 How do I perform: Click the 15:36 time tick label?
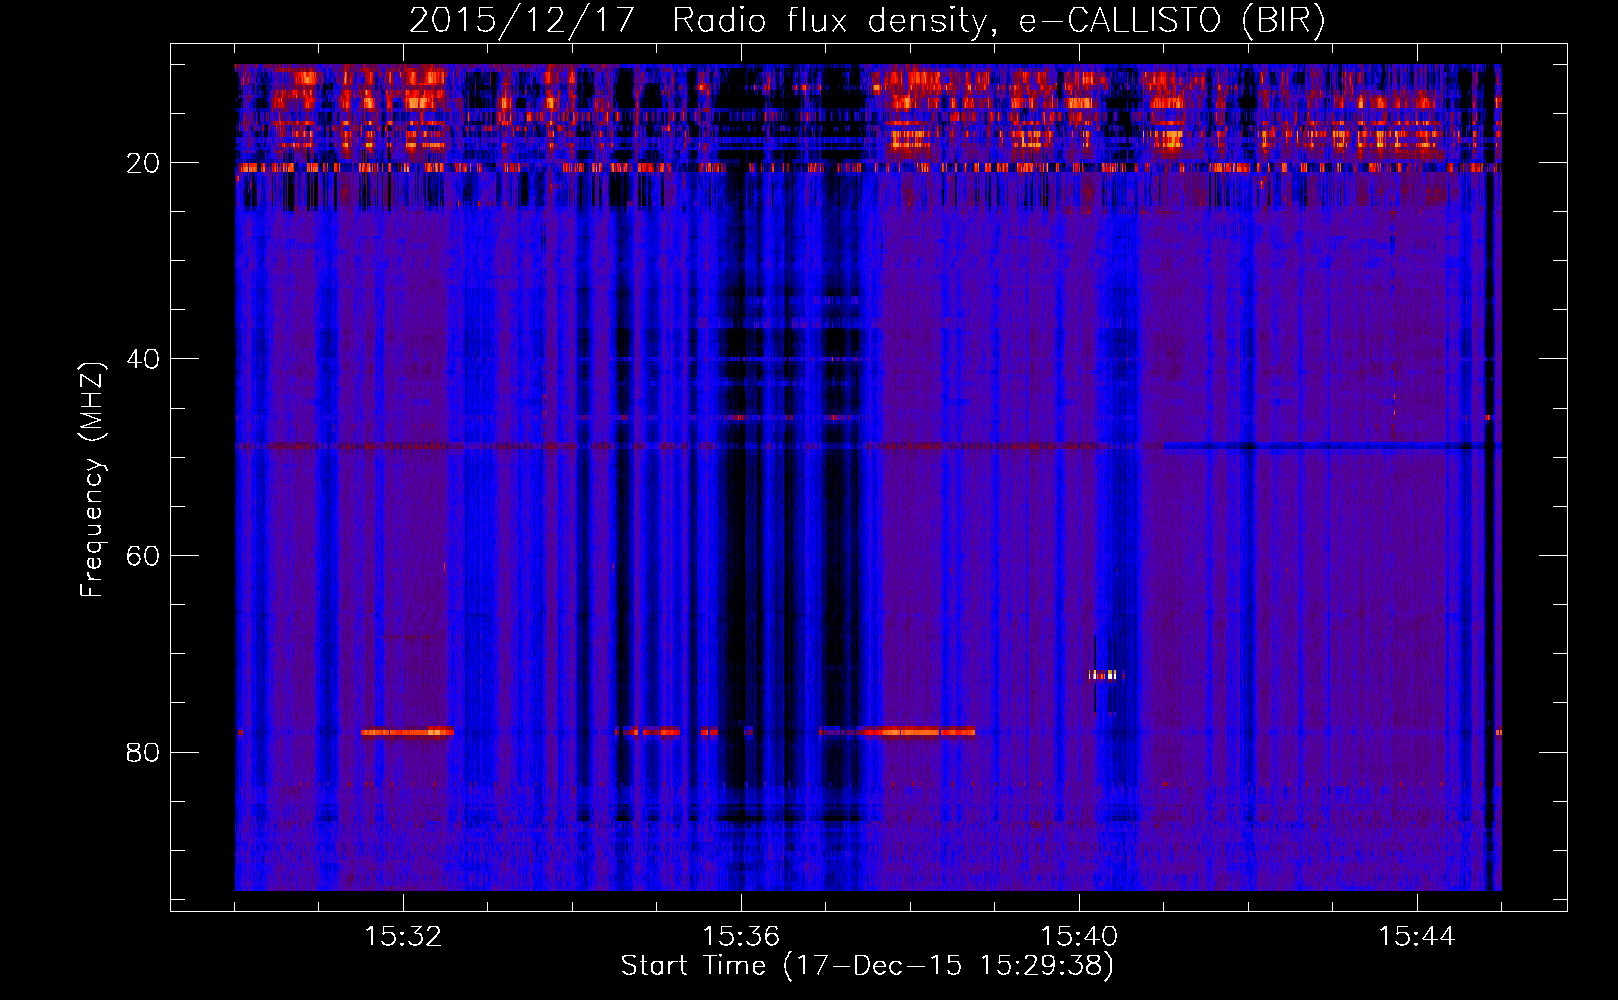point(741,936)
